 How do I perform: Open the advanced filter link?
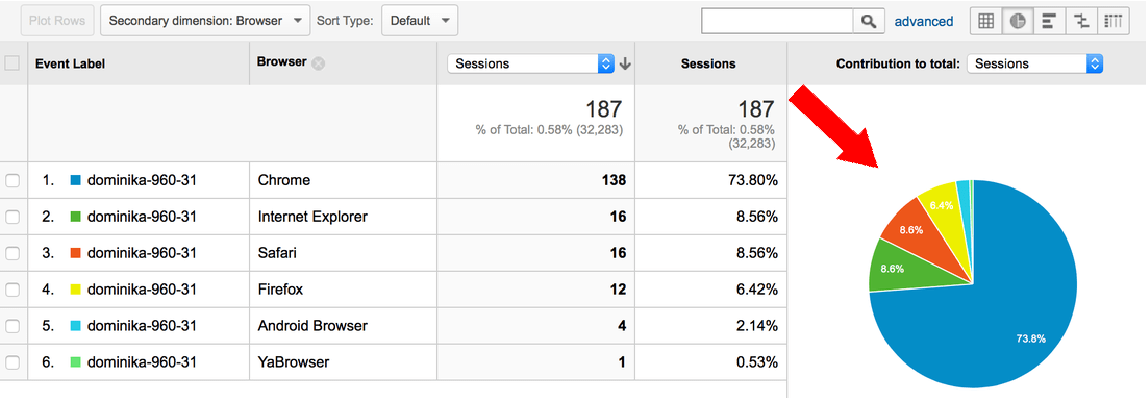tap(924, 21)
